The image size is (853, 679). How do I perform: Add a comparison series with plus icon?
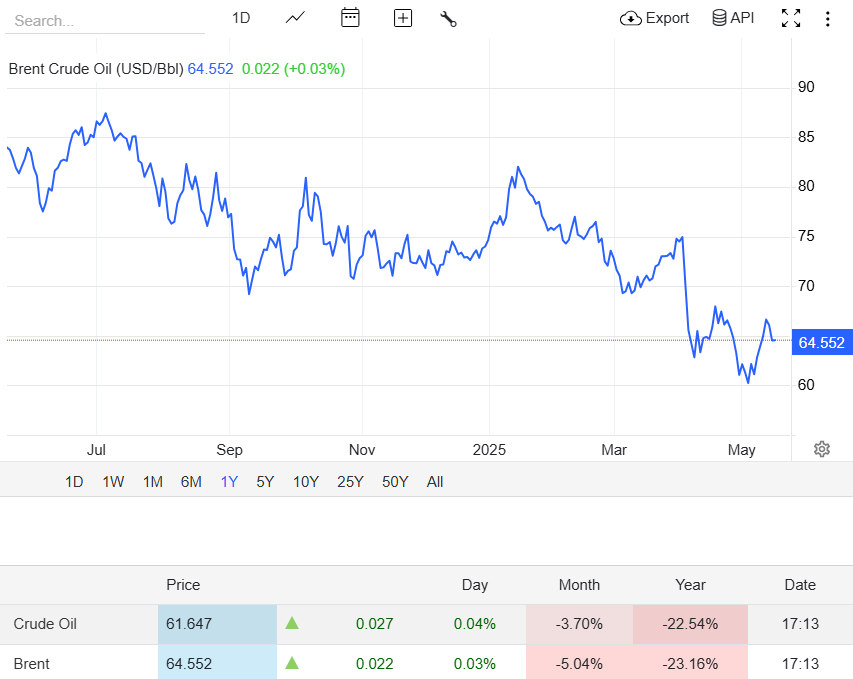tap(403, 18)
